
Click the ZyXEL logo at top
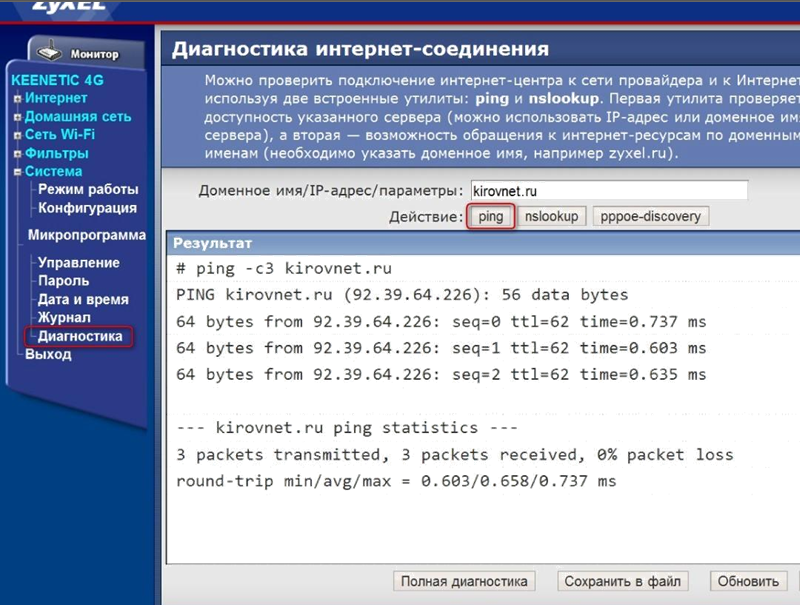pyautogui.click(x=69, y=5)
